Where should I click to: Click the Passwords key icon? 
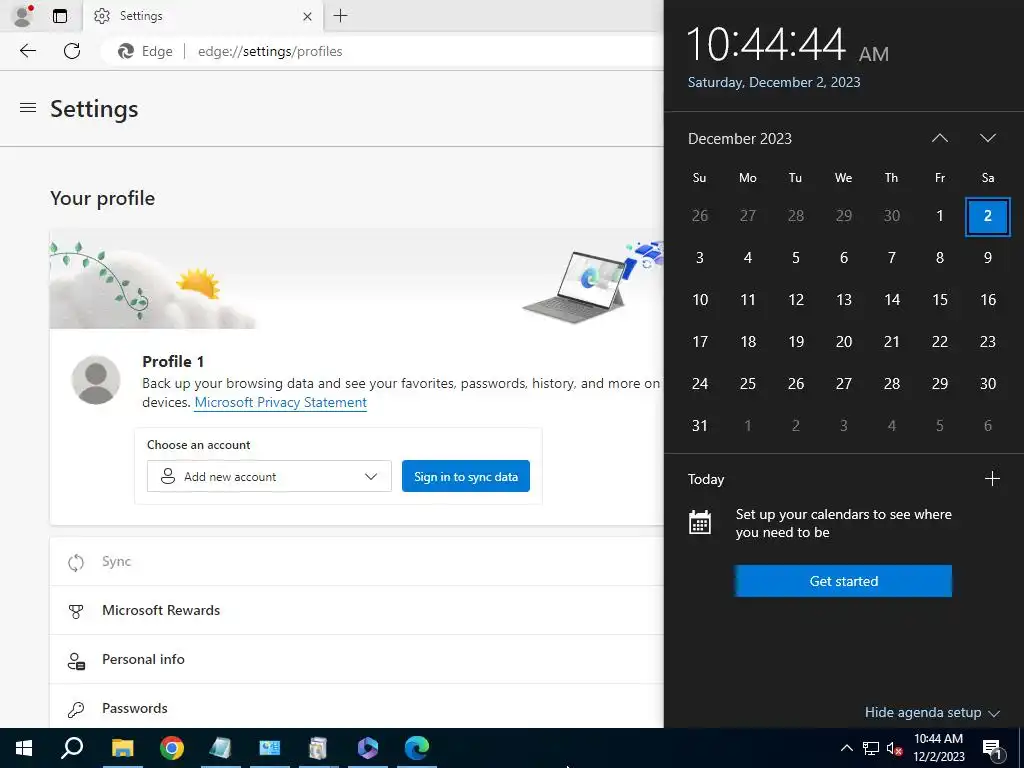tap(76, 709)
